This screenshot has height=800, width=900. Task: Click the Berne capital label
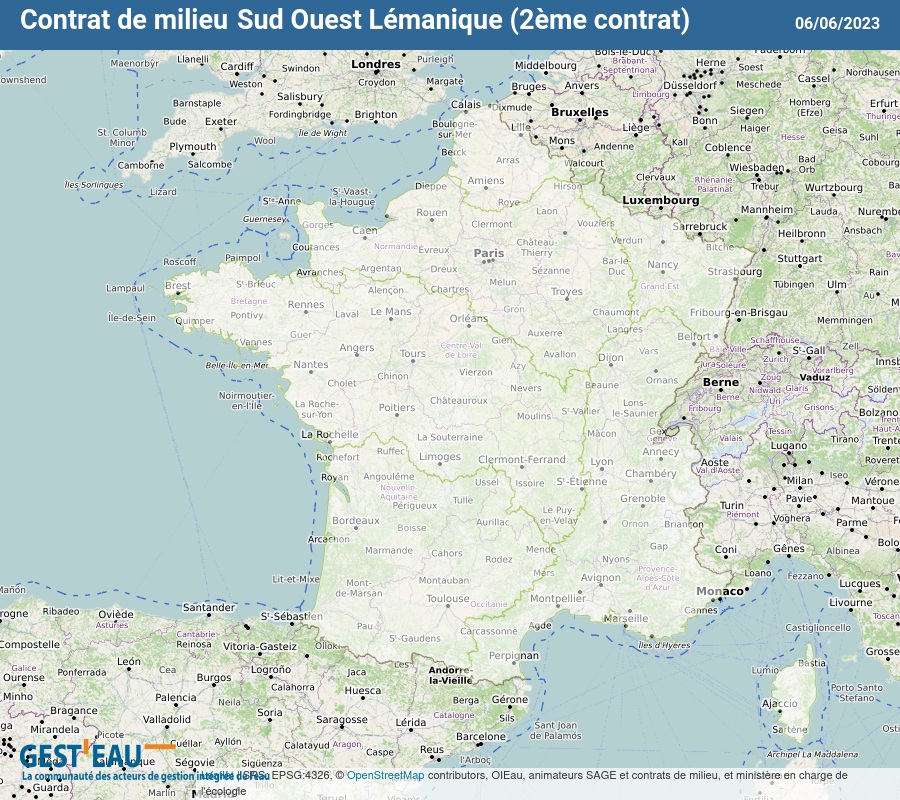pos(720,382)
